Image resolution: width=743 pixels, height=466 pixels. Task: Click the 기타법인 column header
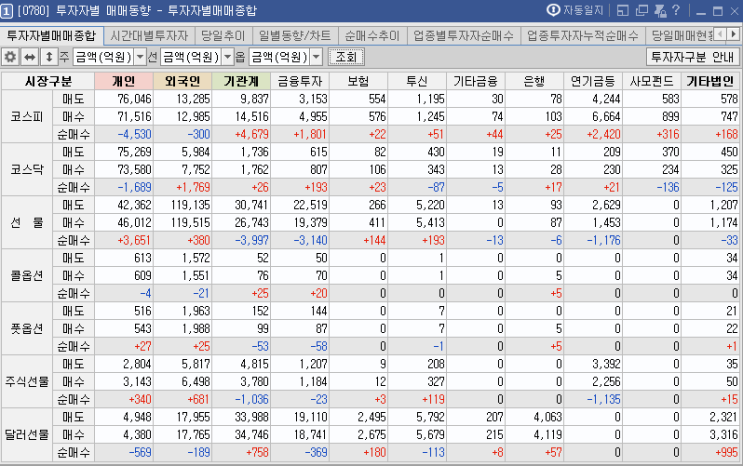tap(710, 81)
